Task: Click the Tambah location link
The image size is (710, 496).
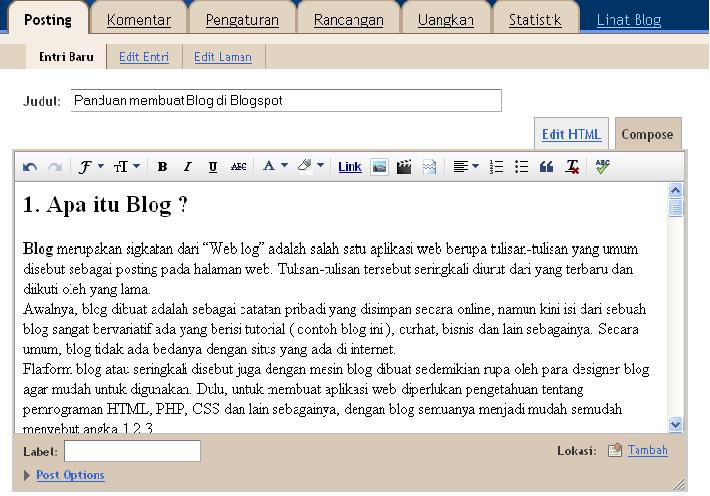Action: tap(648, 450)
